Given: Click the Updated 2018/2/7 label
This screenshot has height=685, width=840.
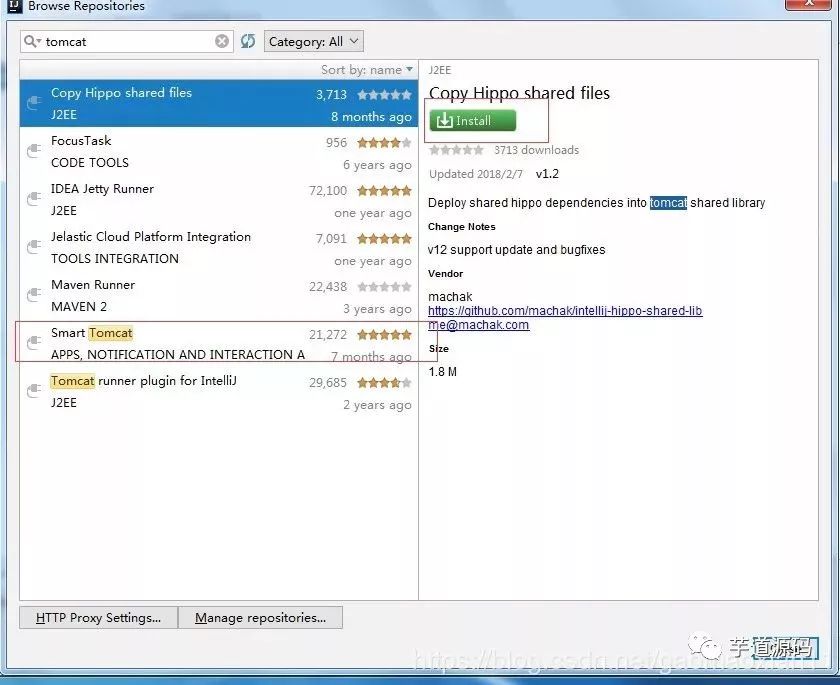Looking at the screenshot, I should click(476, 174).
